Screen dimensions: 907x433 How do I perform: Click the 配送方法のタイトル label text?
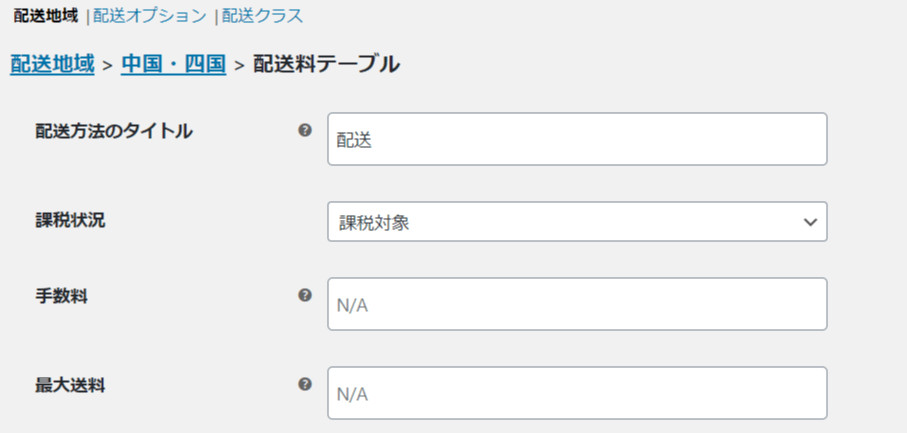pyautogui.click(x=114, y=132)
